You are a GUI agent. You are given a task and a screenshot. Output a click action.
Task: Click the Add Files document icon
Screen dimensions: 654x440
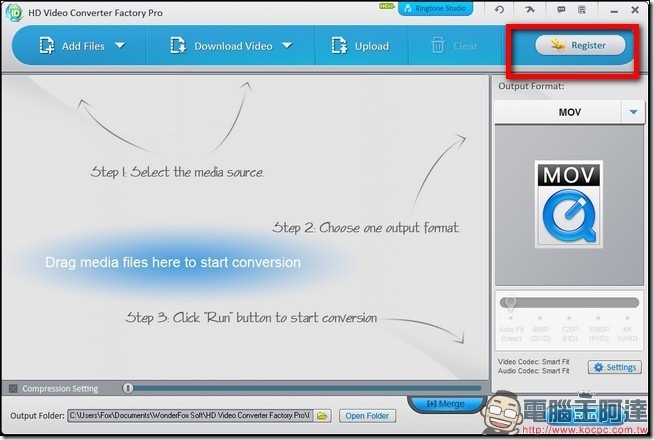click(x=47, y=45)
